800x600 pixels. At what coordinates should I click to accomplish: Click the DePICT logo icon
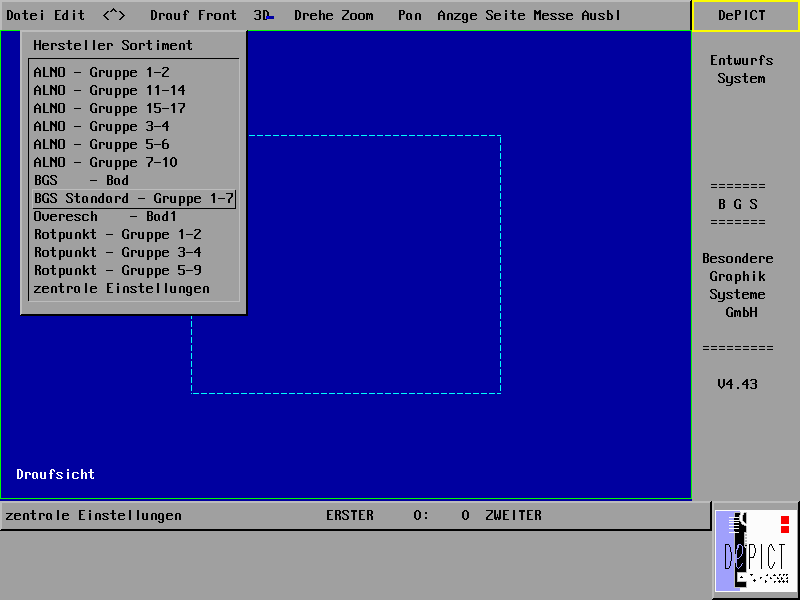tap(756, 550)
